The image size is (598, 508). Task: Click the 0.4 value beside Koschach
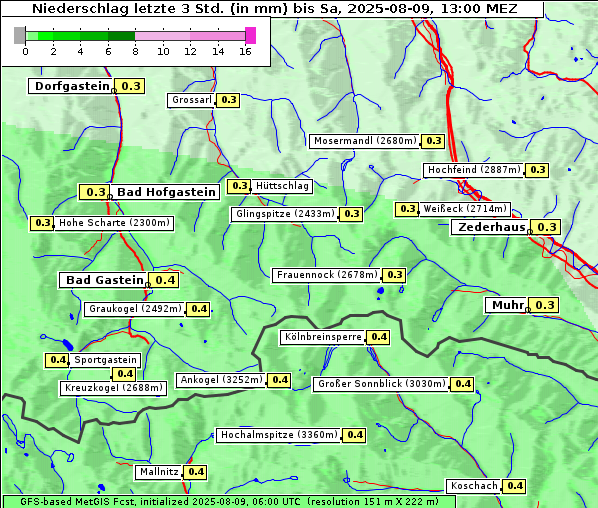coord(514,486)
